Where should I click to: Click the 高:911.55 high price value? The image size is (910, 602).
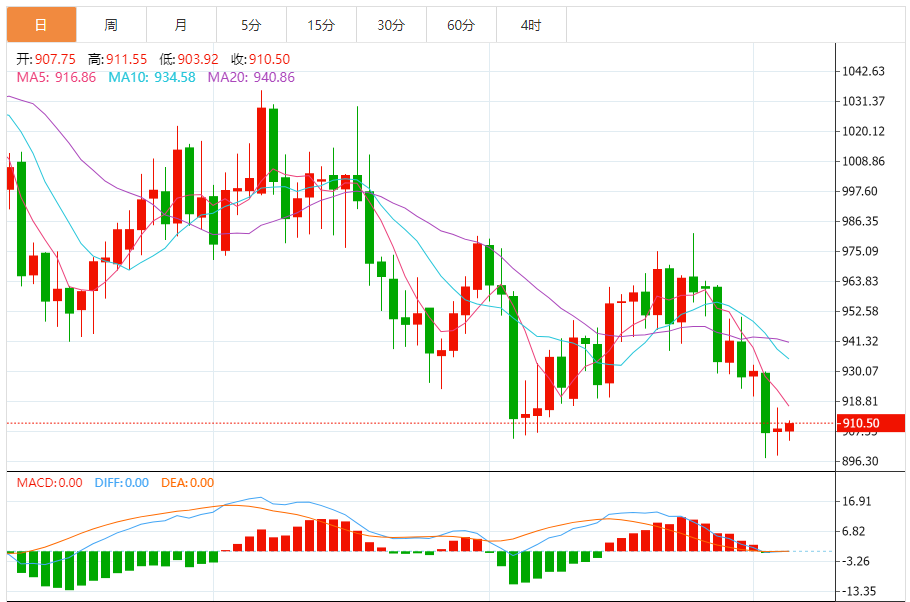coord(117,59)
